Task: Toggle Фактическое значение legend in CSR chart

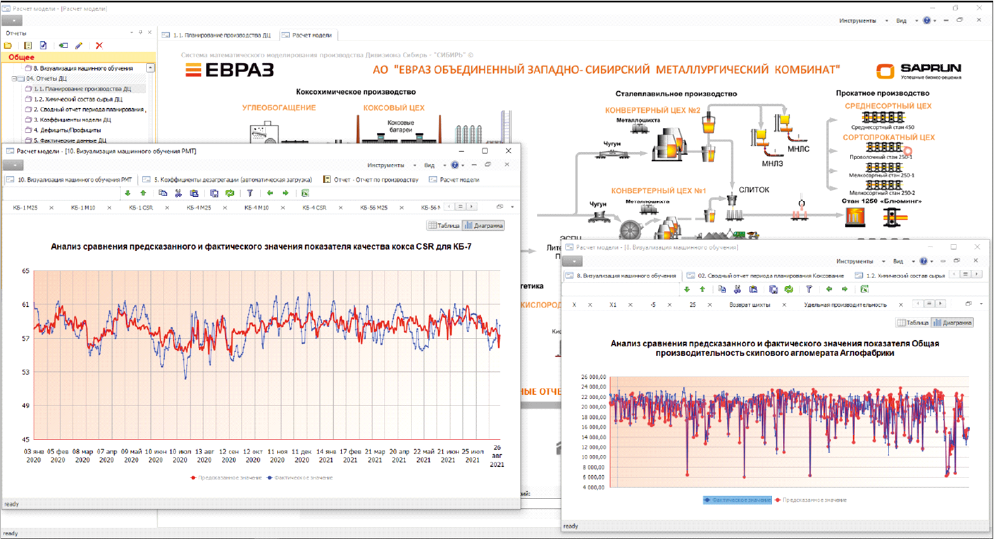Action: coord(300,477)
